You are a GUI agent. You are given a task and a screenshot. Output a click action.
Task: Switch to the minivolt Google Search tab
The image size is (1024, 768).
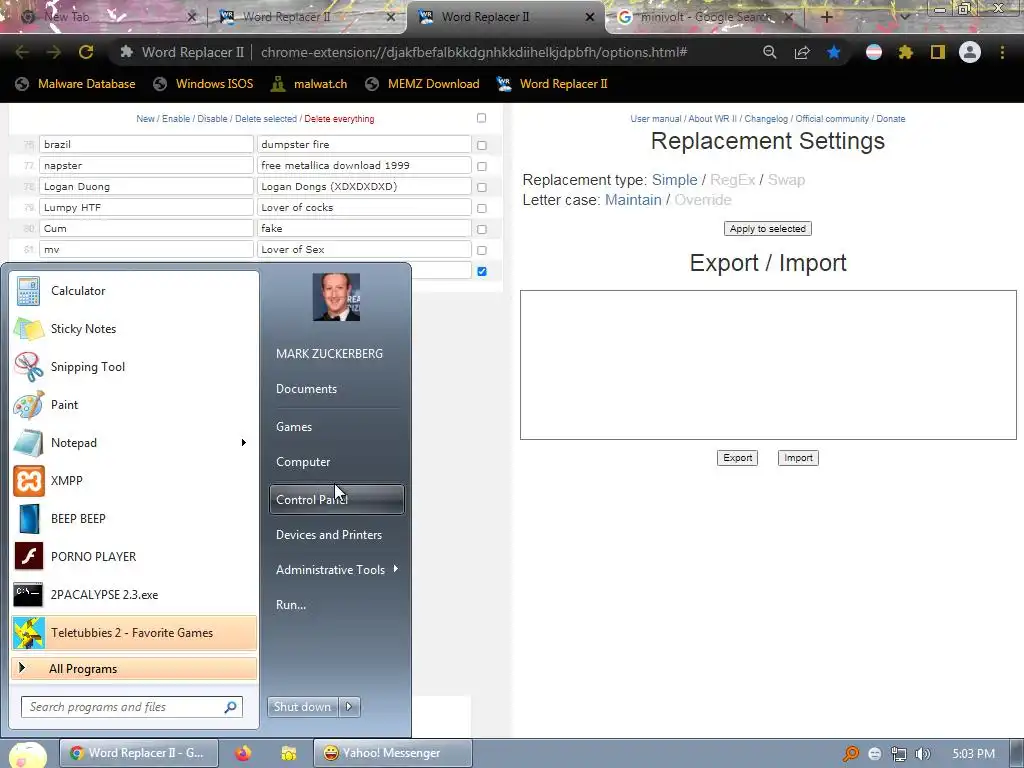point(705,17)
